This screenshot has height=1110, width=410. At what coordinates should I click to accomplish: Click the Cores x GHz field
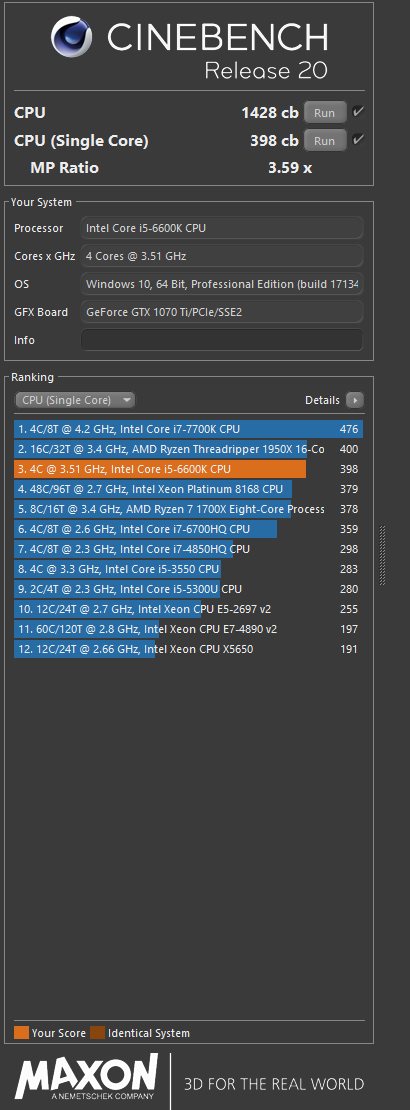pyautogui.click(x=222, y=256)
